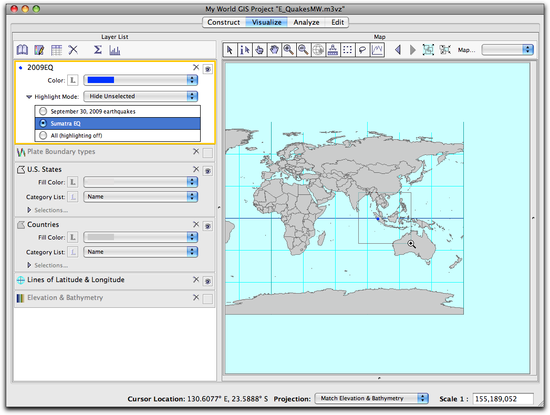This screenshot has width=550, height=415.
Task: Activate the zoom in magnifier tool
Action: [x=289, y=50]
